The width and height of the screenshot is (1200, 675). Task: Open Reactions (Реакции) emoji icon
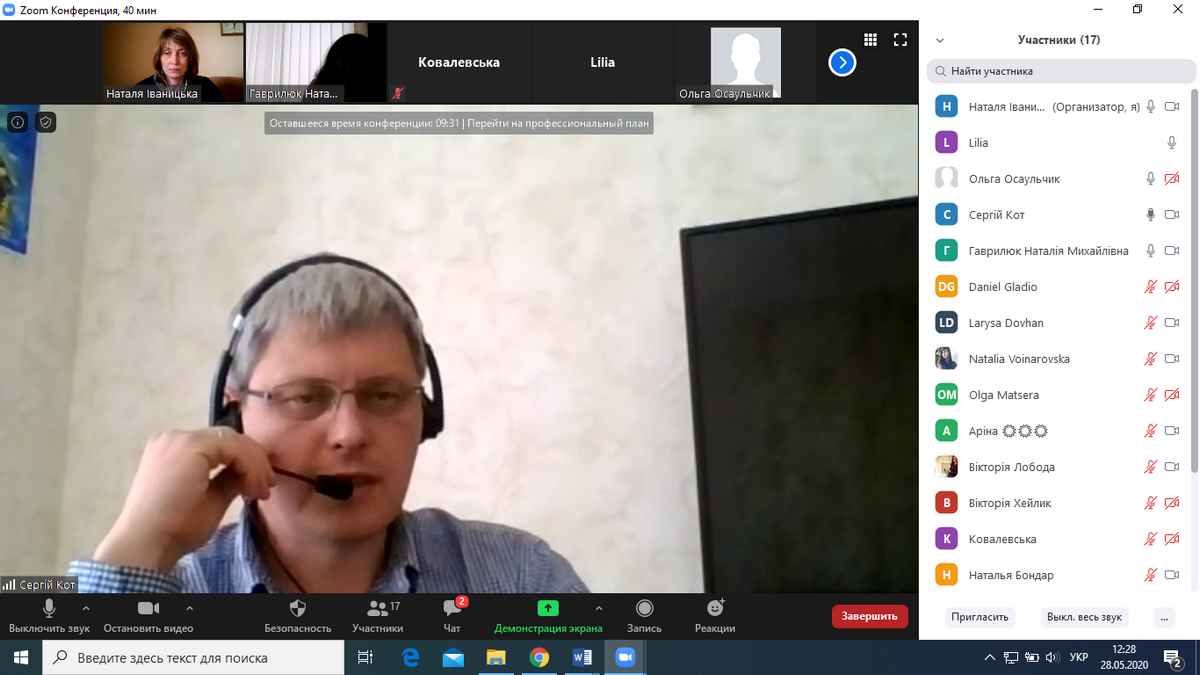715,609
